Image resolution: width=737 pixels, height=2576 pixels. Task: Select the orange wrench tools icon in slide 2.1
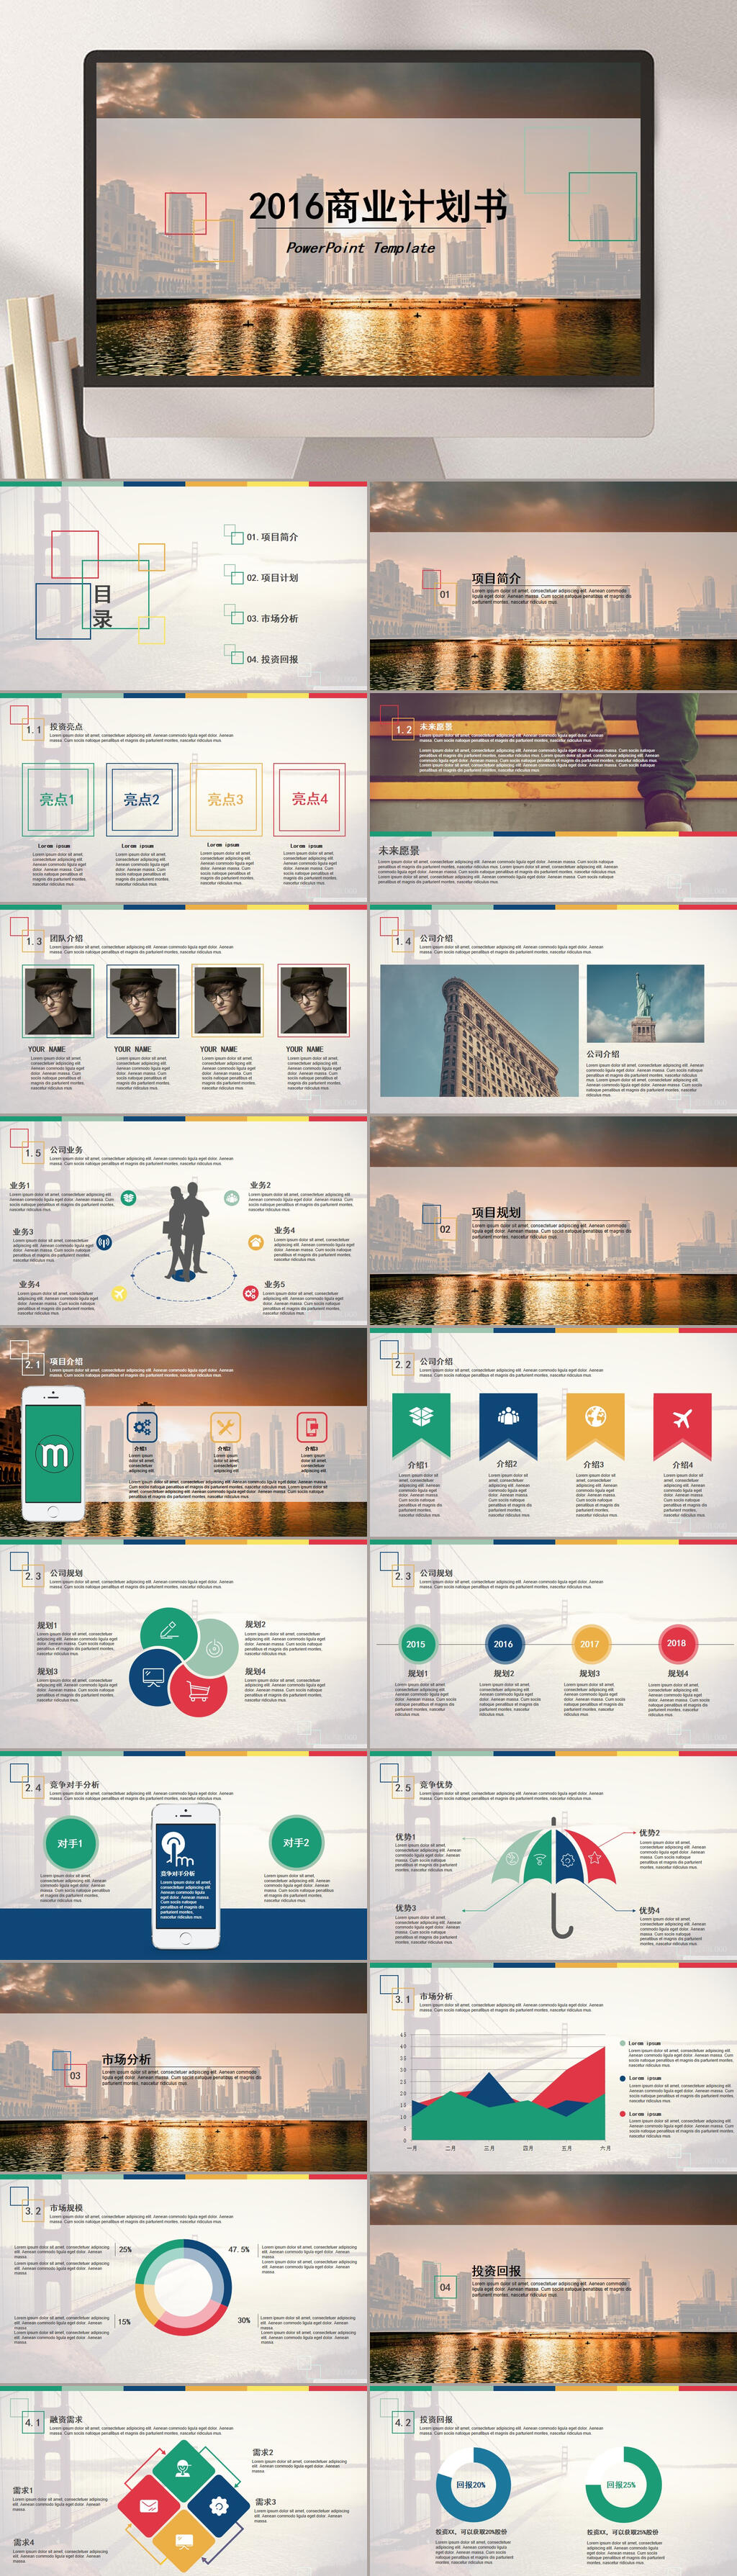point(226,1427)
